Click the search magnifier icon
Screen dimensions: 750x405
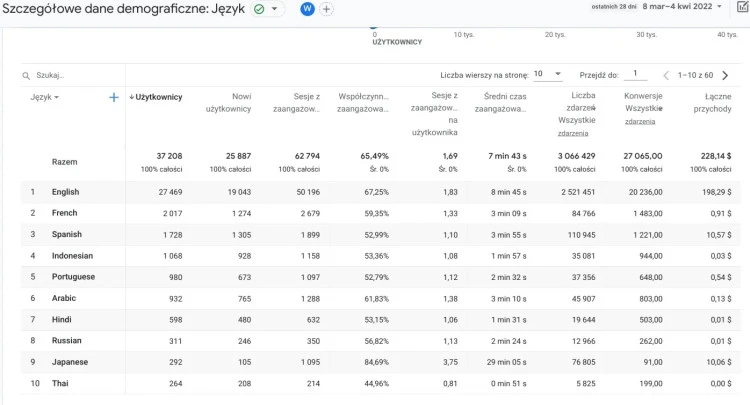[26, 75]
